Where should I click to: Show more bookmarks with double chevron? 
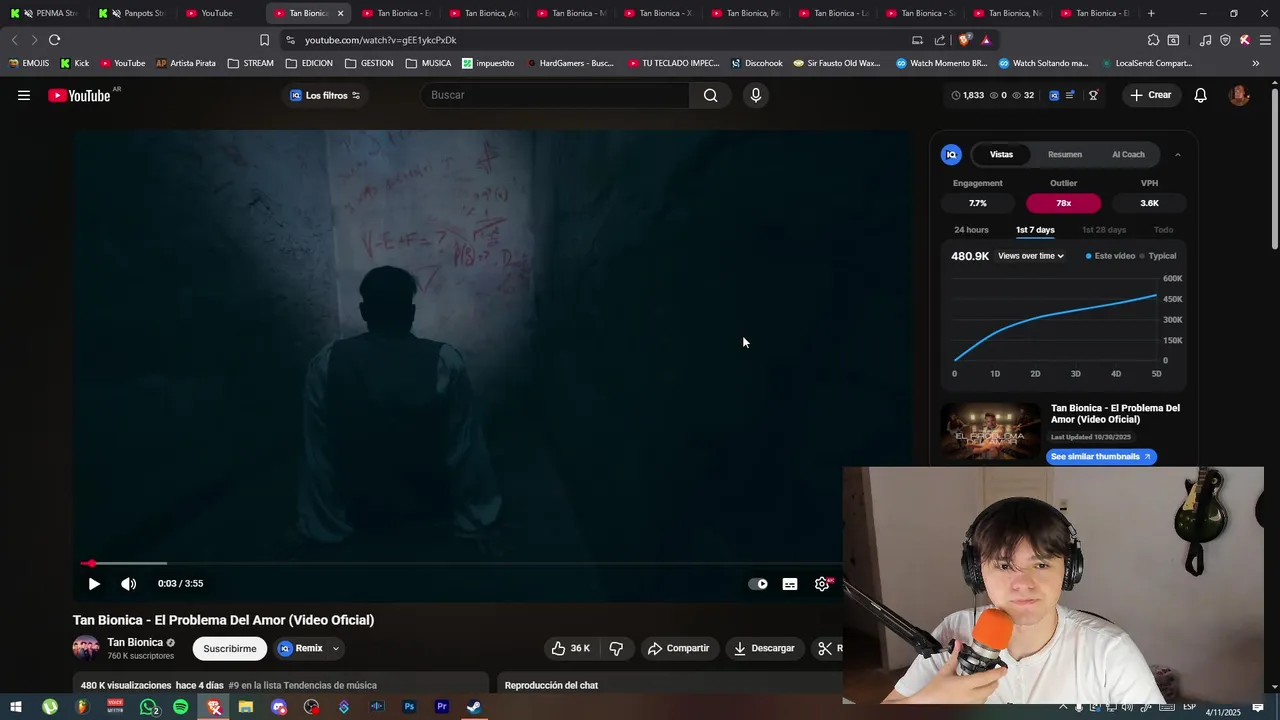pos(1255,63)
